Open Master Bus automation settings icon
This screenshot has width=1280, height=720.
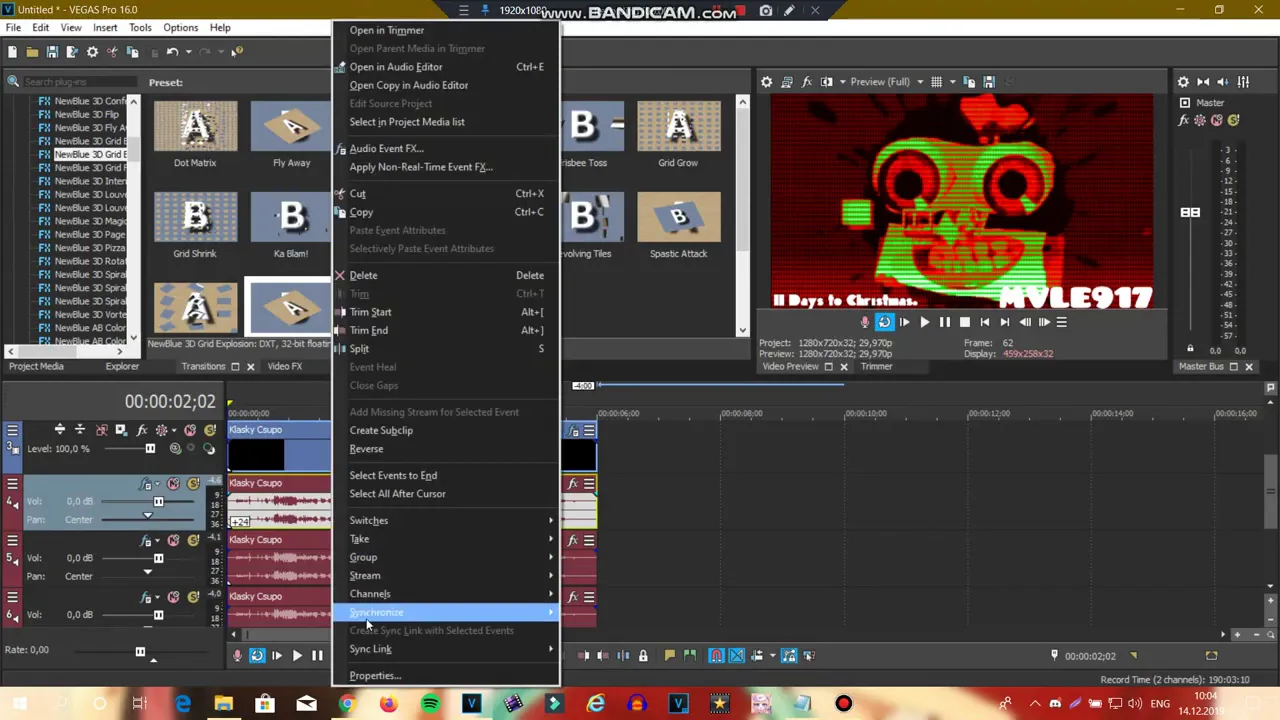pos(1201,120)
